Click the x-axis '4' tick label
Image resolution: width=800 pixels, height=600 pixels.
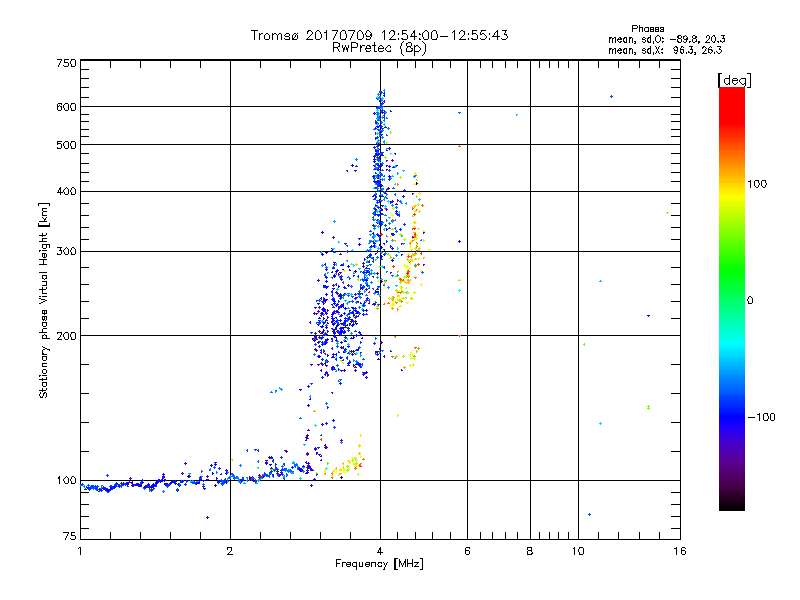(x=380, y=551)
